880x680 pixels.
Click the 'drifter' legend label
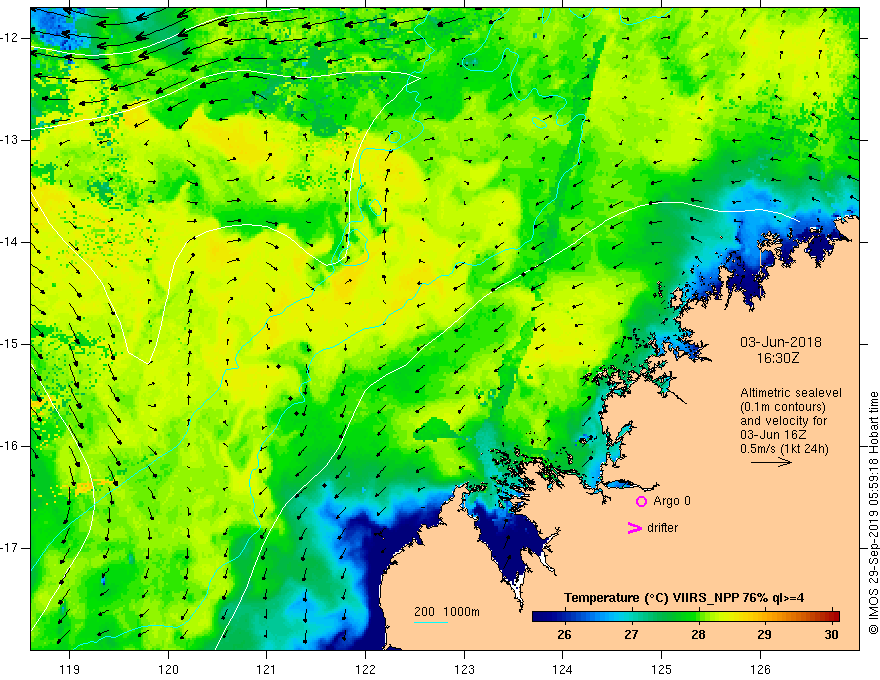pyautogui.click(x=662, y=527)
